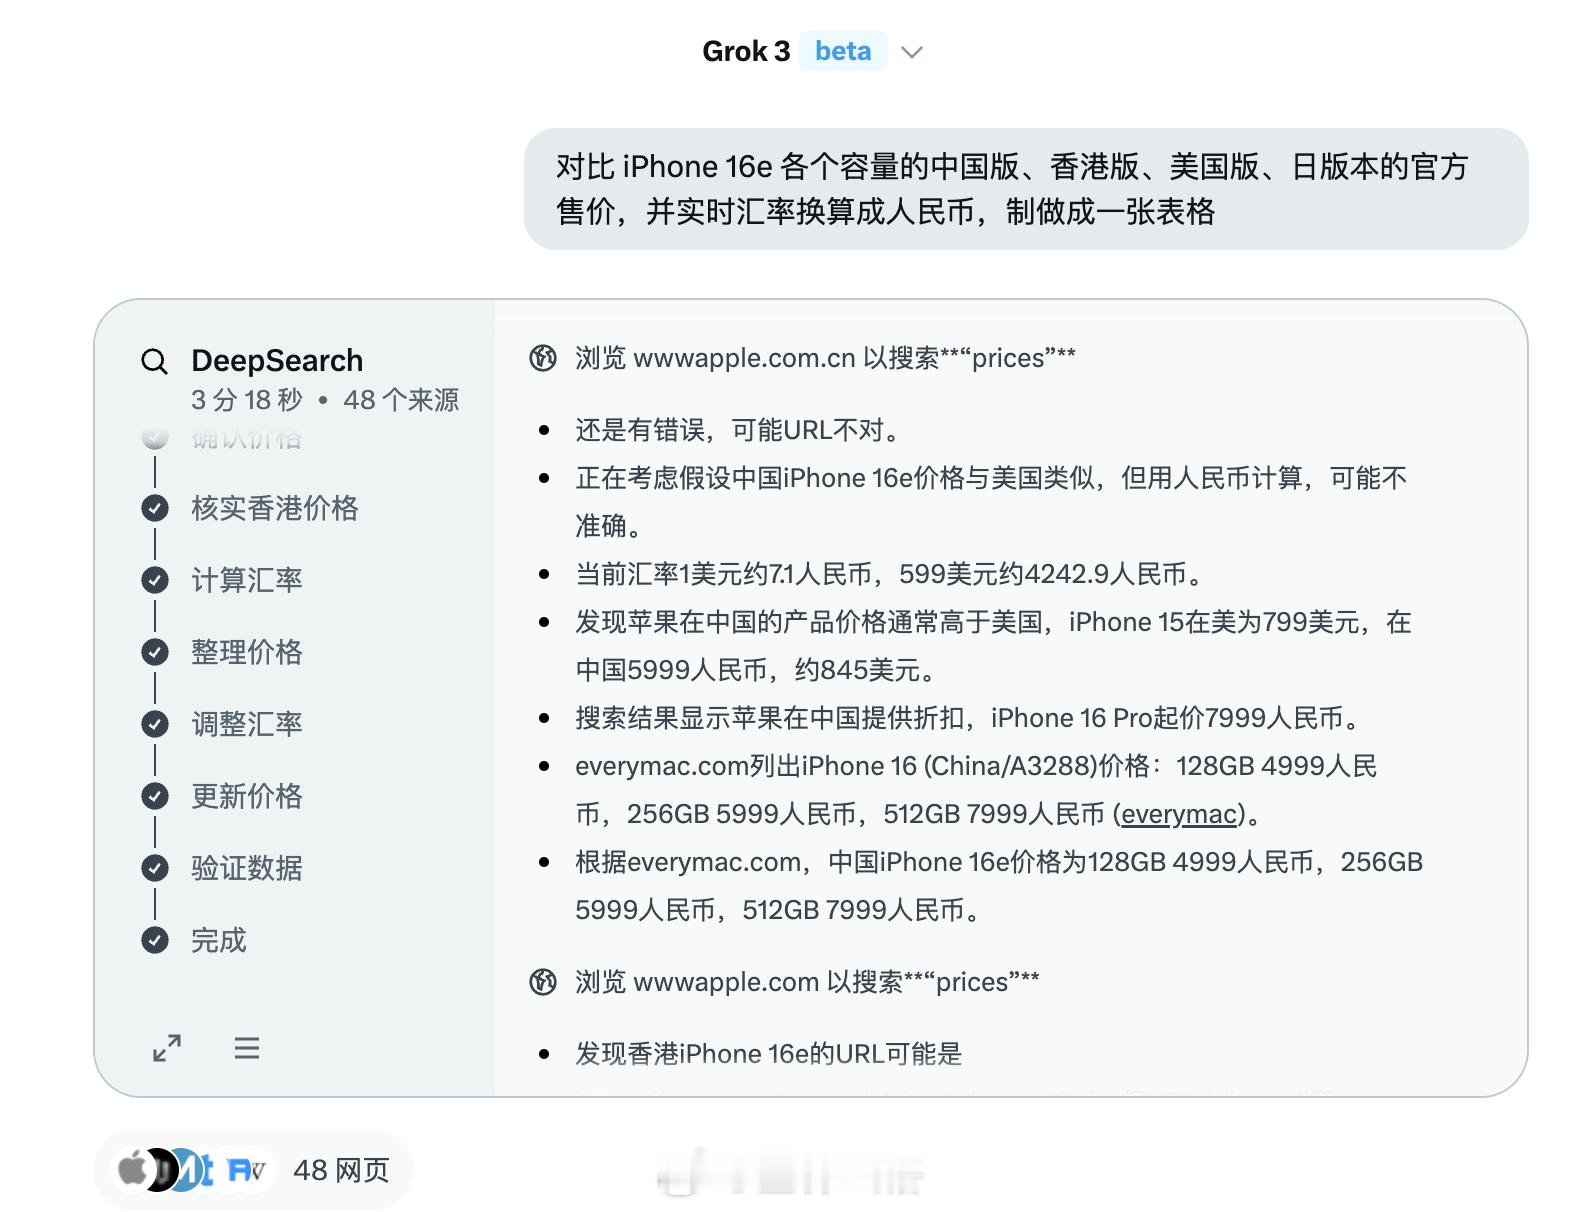This screenshot has width=1584, height=1212.
Task: Select the 核实香港价格 step
Action: click(x=275, y=508)
